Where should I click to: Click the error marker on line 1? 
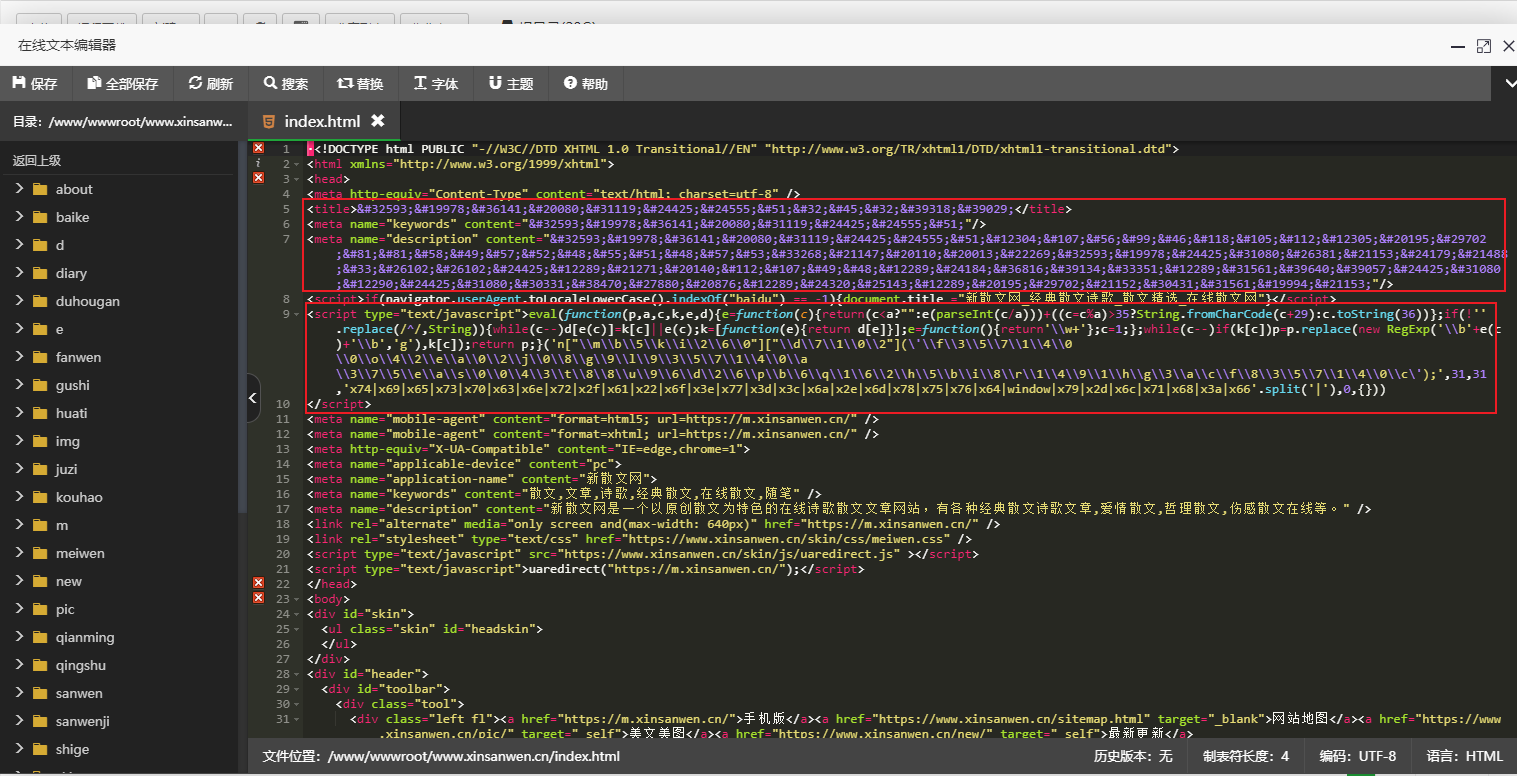(x=258, y=148)
